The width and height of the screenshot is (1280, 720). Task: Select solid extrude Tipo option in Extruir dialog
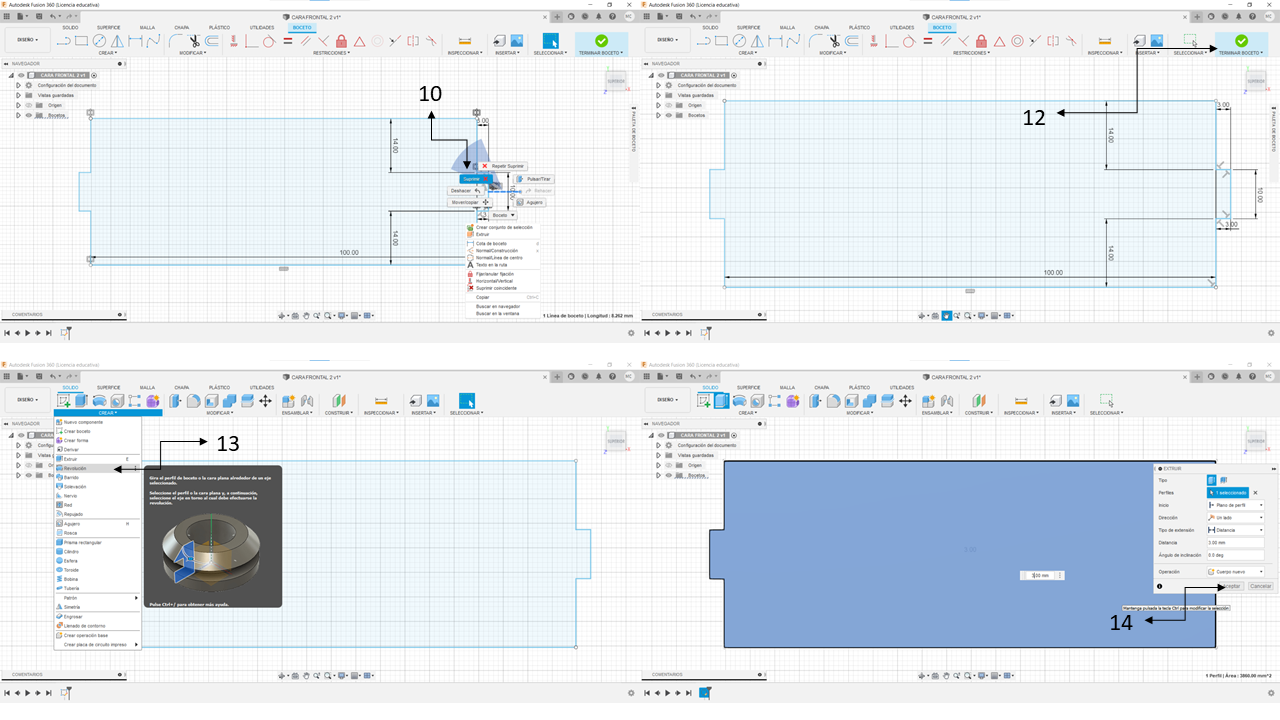click(x=1213, y=480)
